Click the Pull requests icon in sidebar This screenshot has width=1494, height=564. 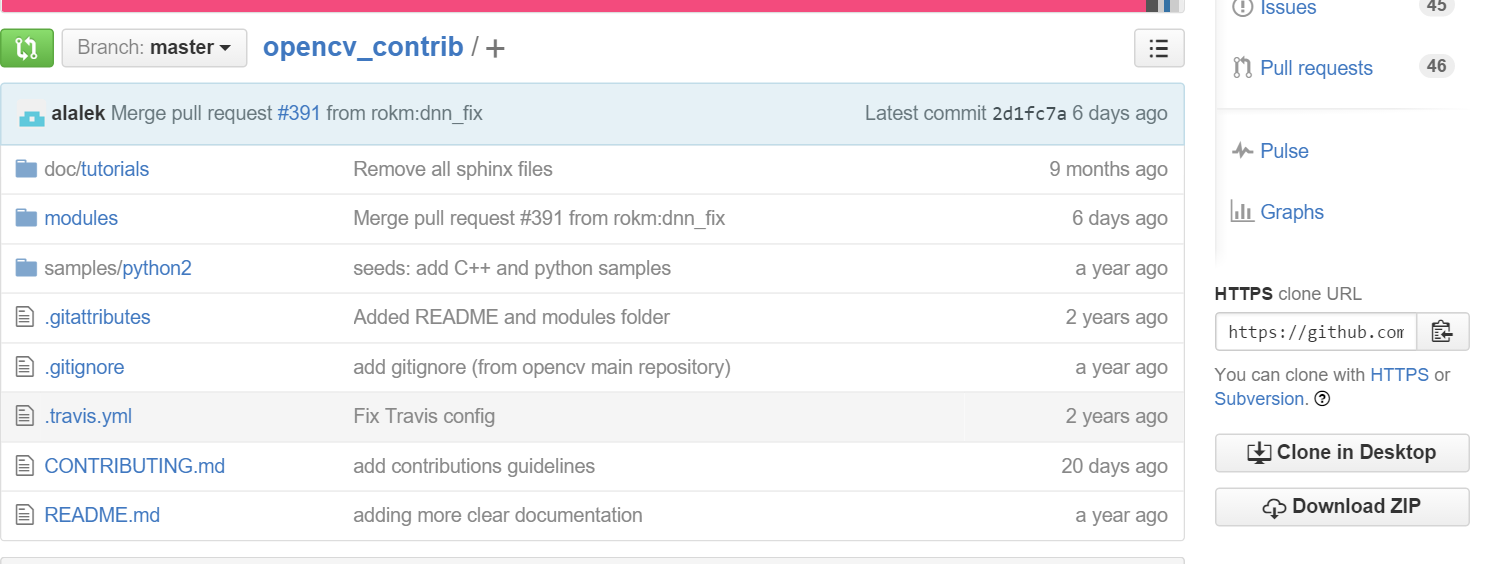pos(1243,68)
